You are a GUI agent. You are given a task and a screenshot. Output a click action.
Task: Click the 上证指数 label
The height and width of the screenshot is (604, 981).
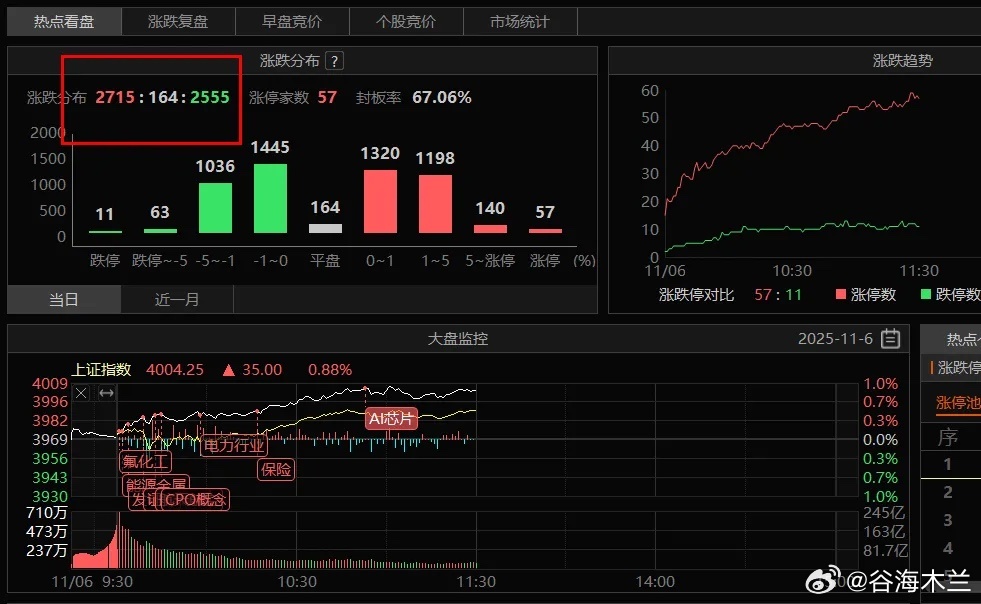(x=101, y=370)
